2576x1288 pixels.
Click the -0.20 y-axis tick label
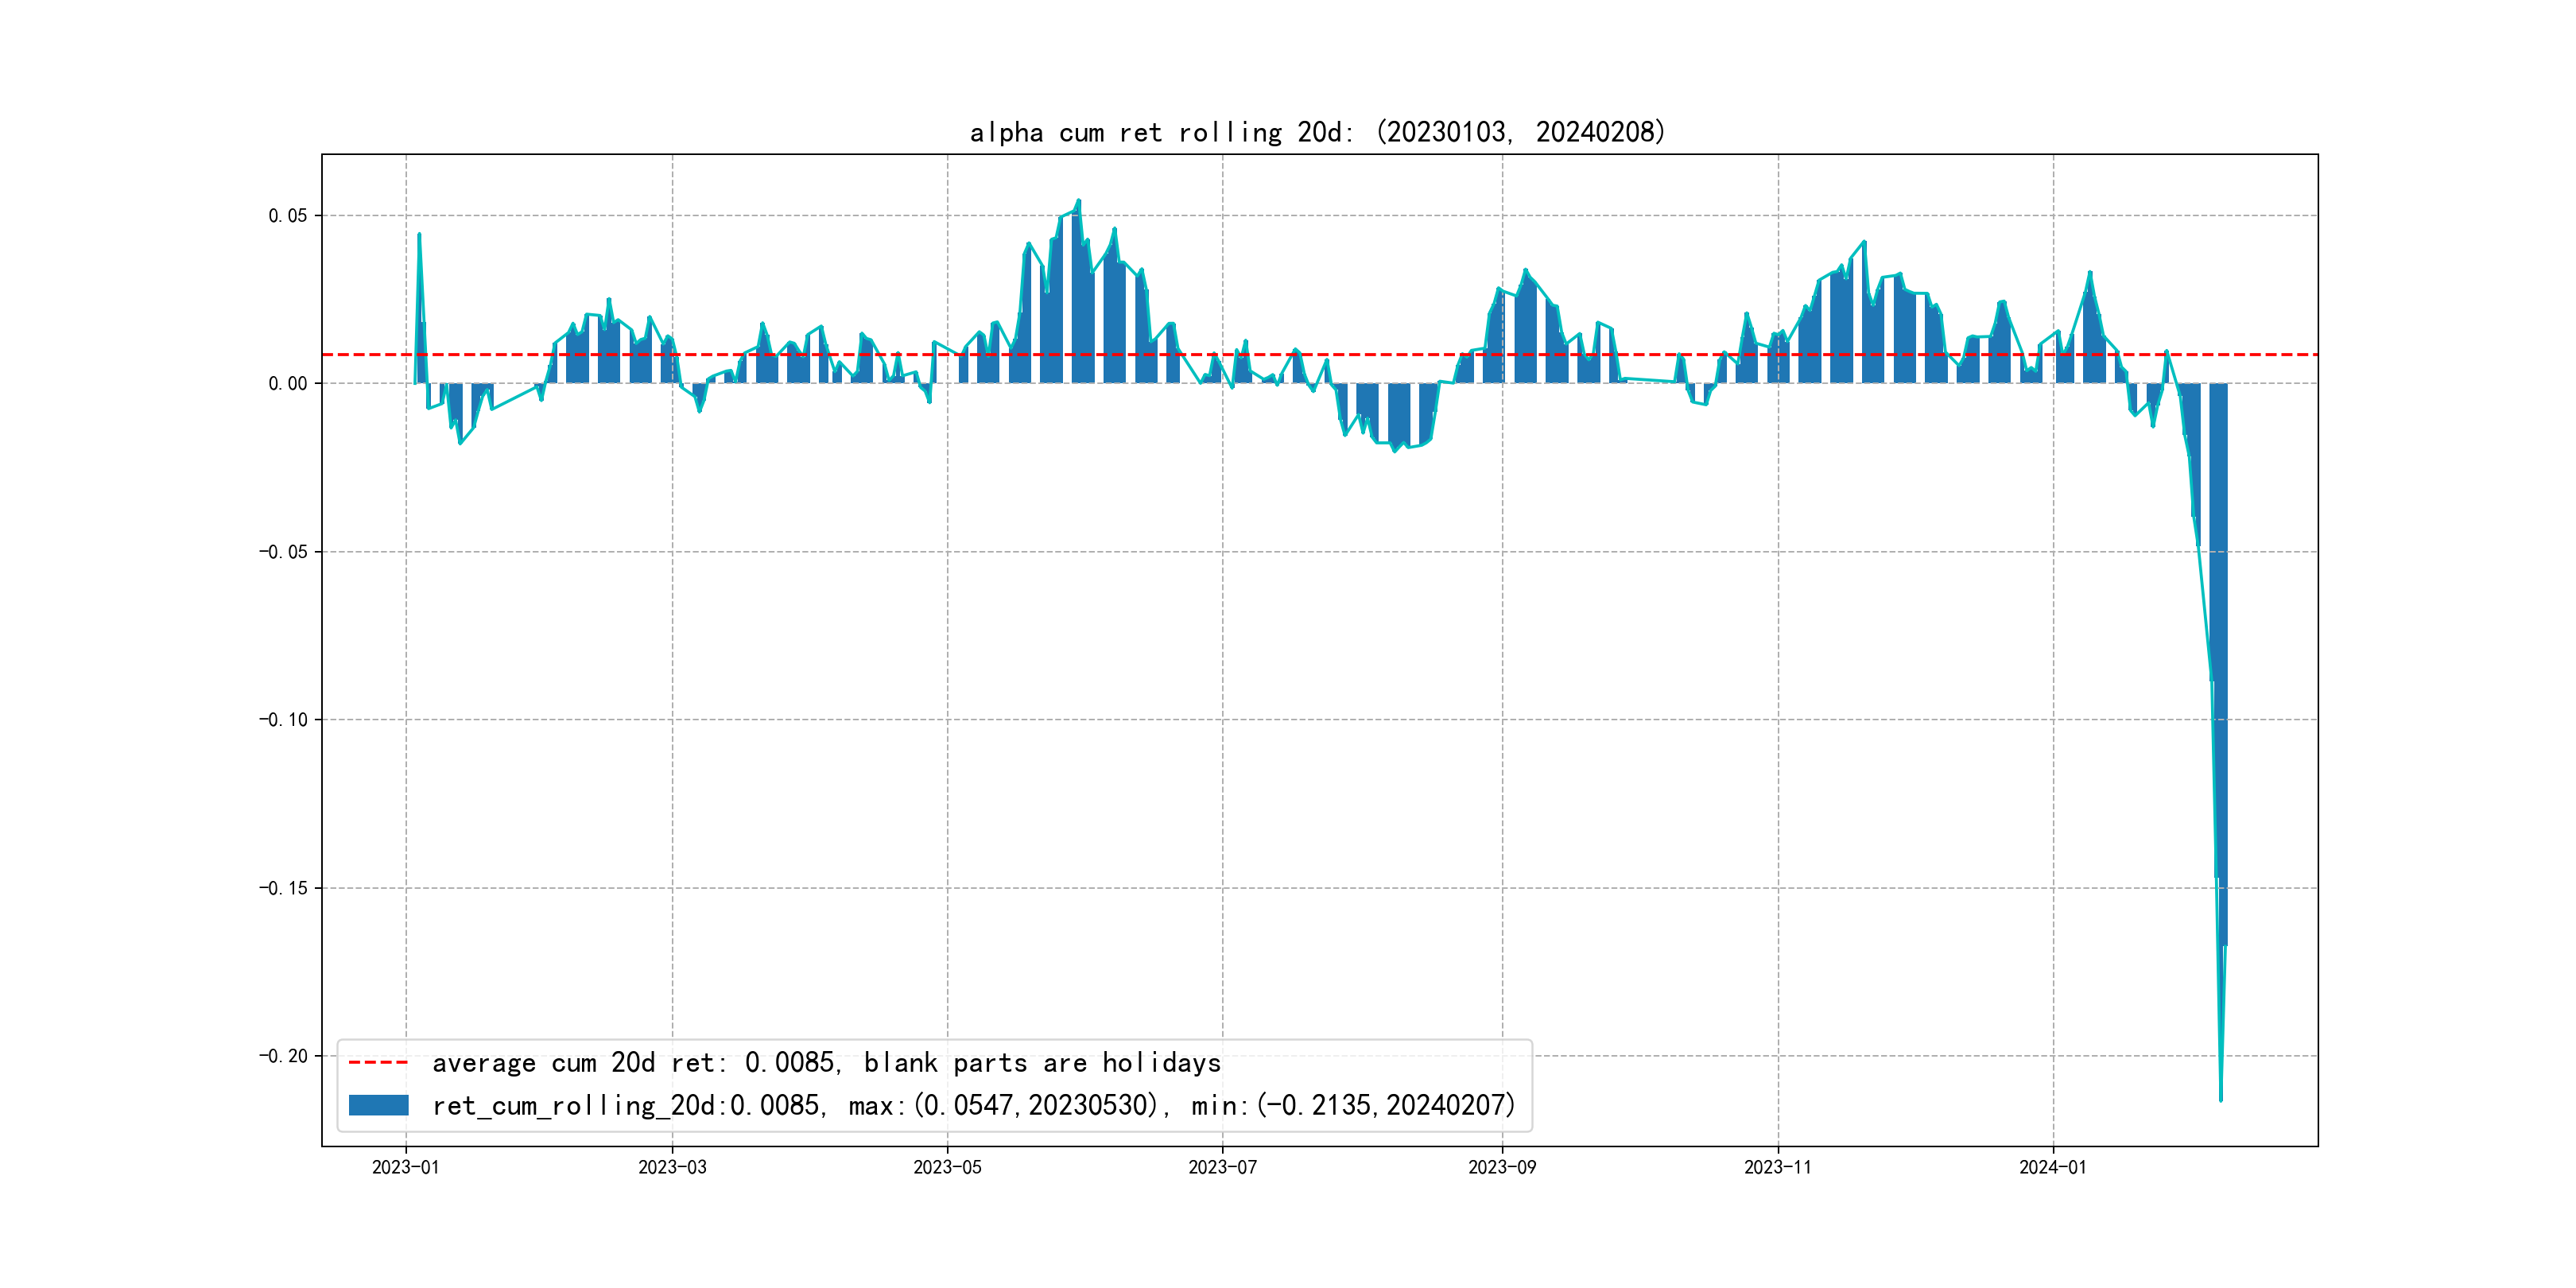click(283, 1056)
